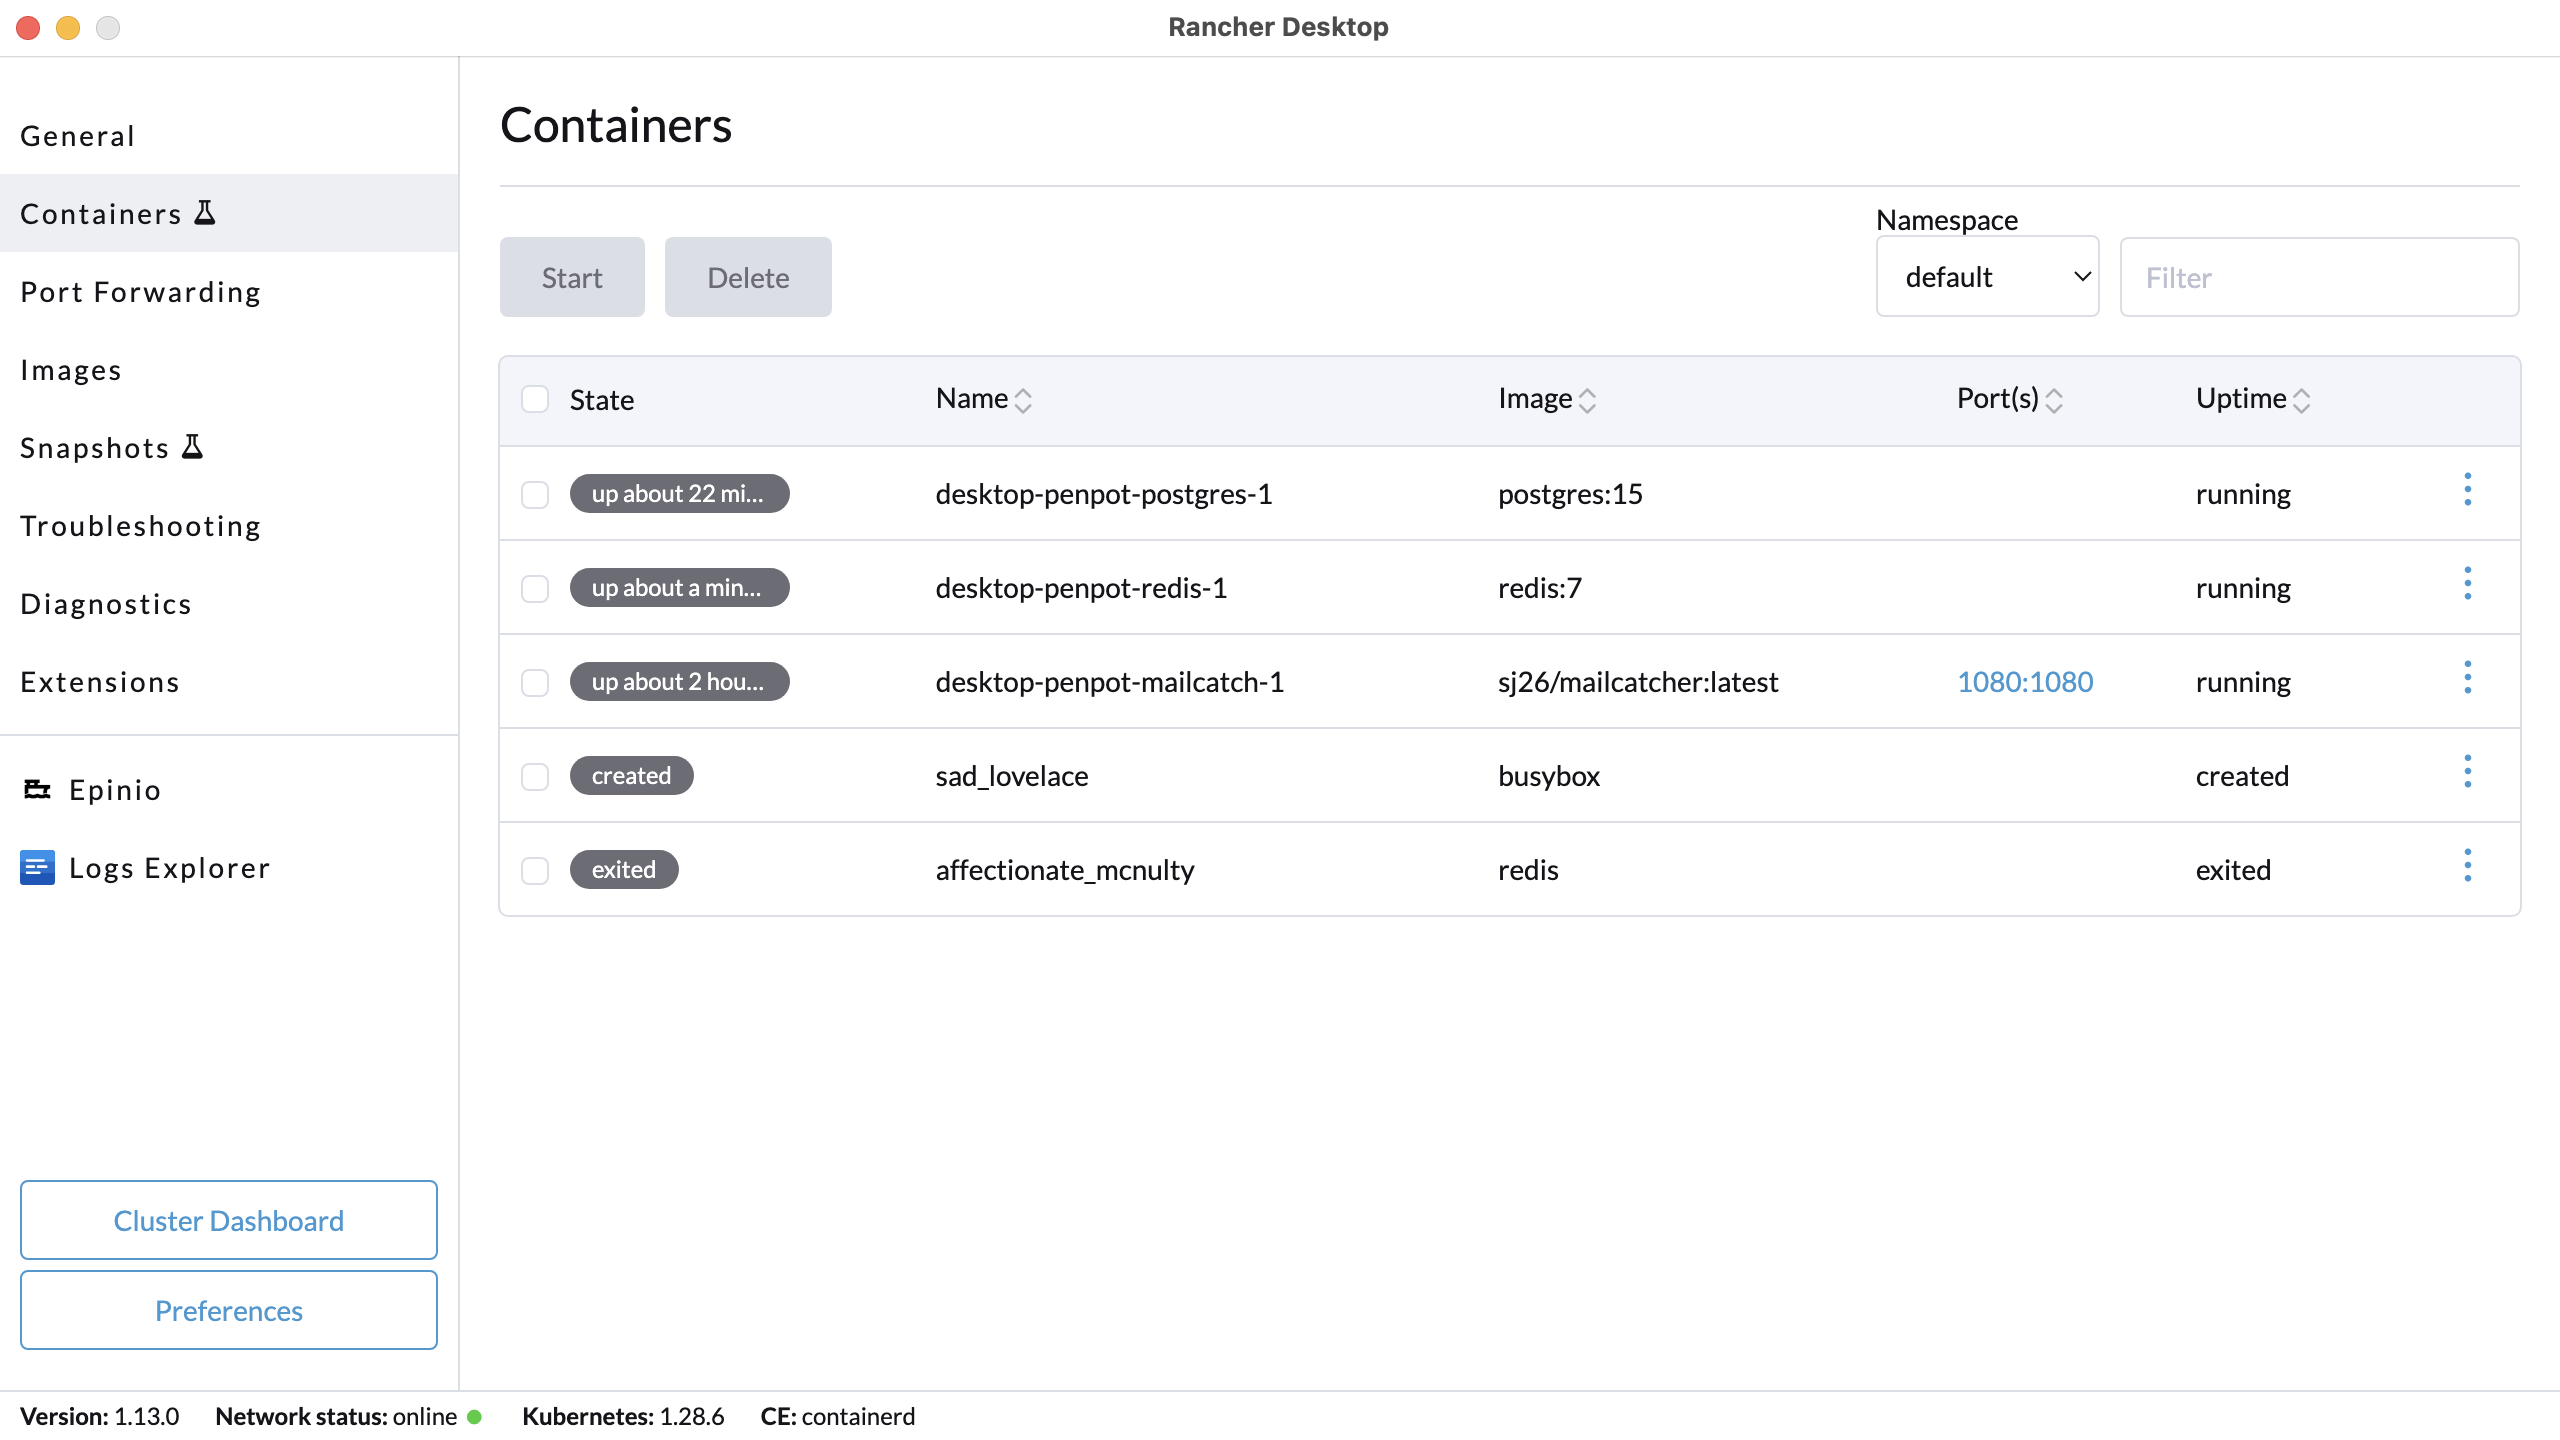The height and width of the screenshot is (1440, 2560).
Task: Click the green network status indicator
Action: 475,1417
